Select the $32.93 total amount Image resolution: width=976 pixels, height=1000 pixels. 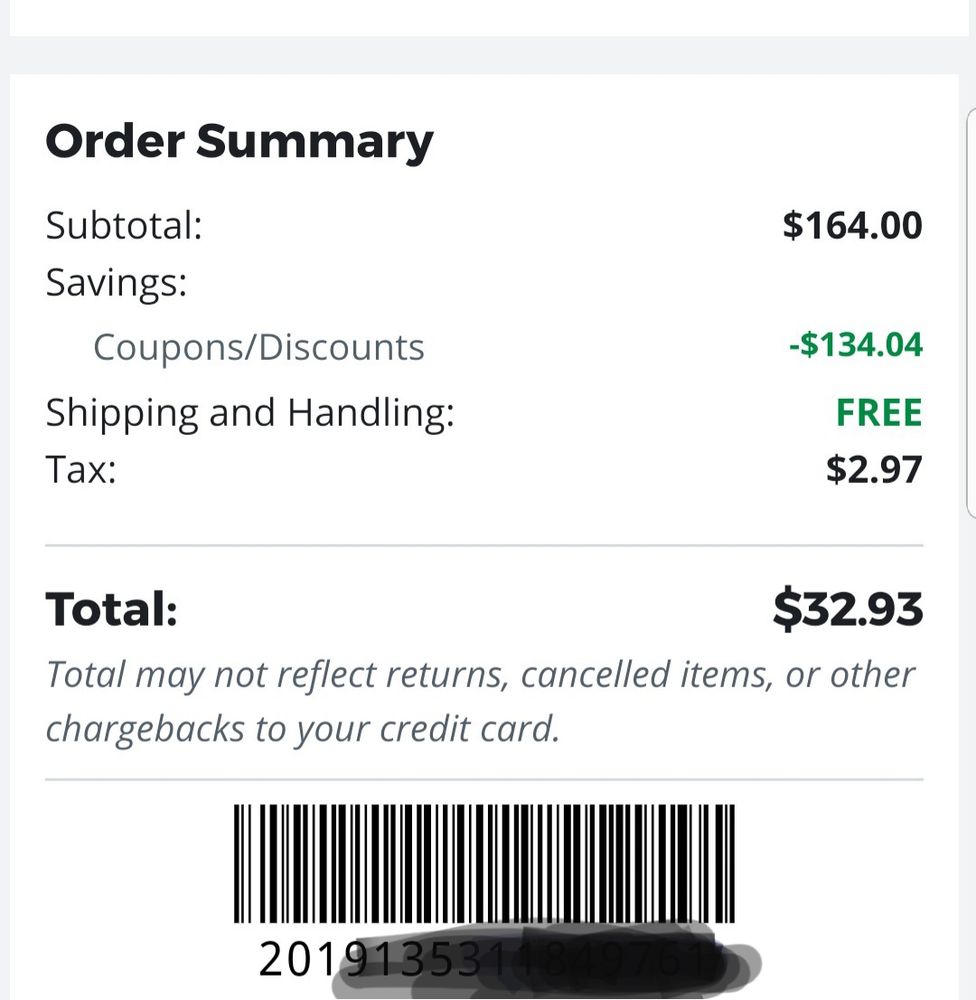pos(848,608)
